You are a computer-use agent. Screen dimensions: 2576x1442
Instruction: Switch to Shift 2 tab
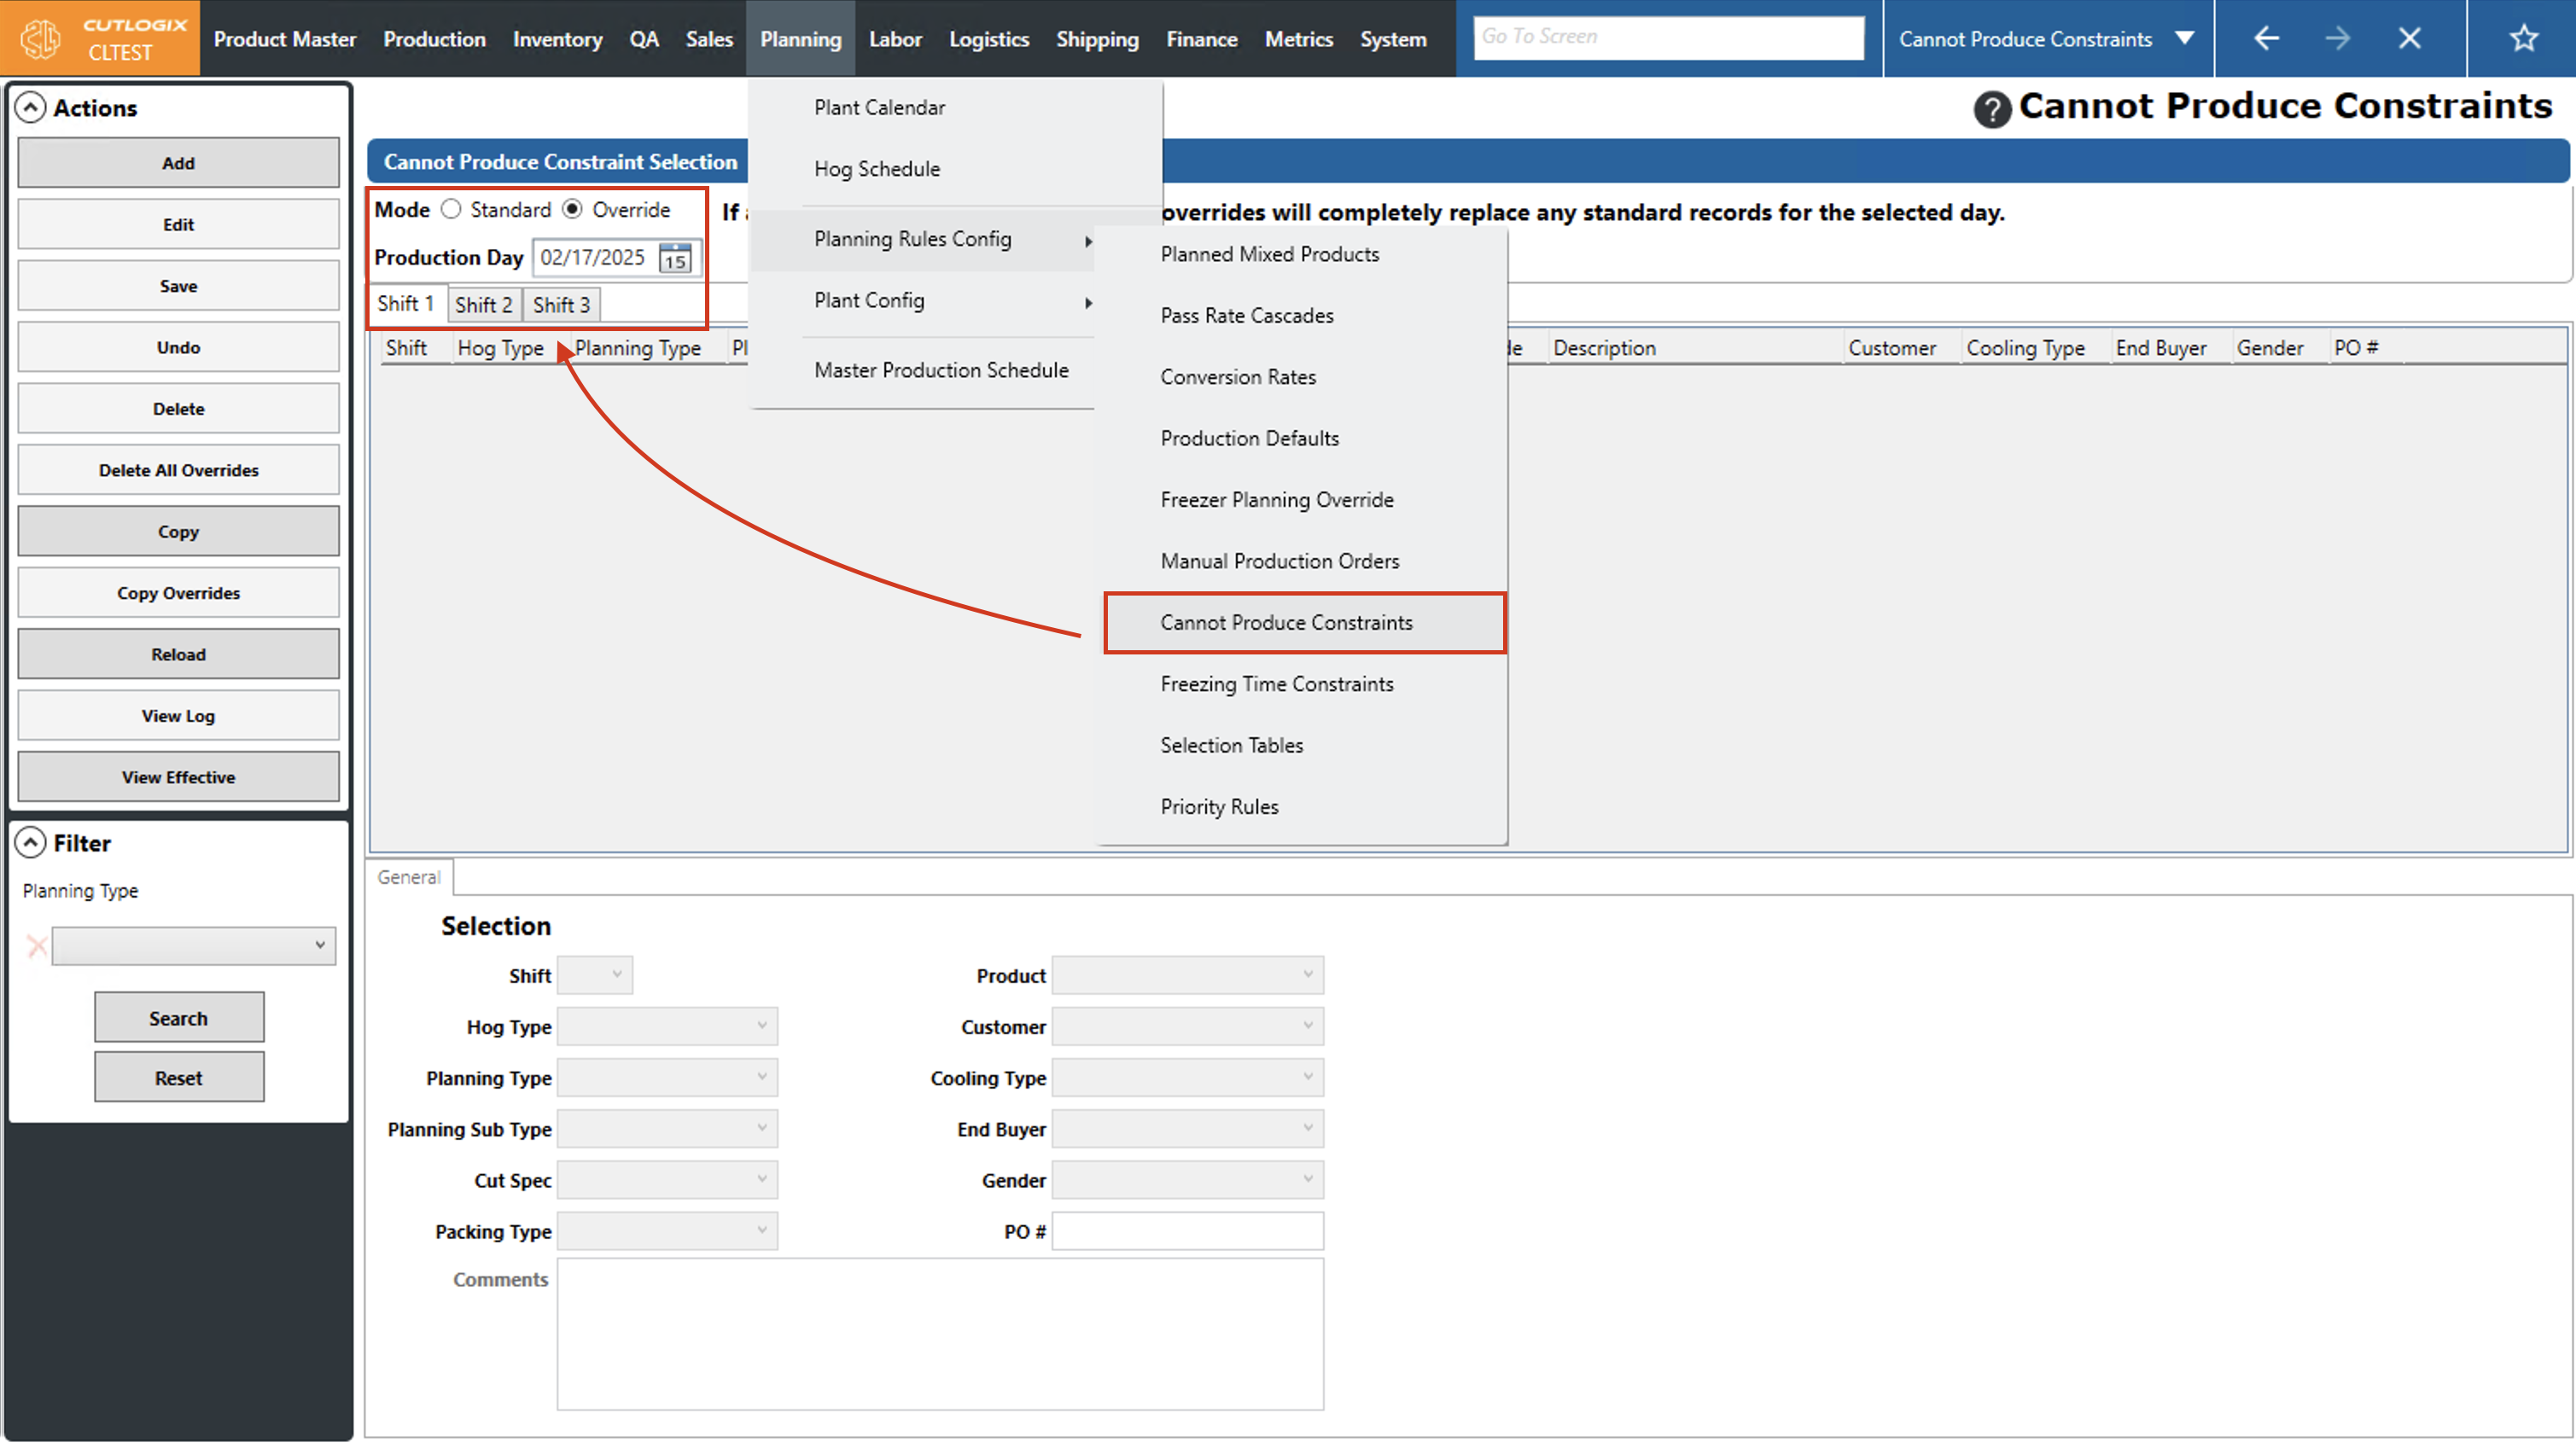484,305
